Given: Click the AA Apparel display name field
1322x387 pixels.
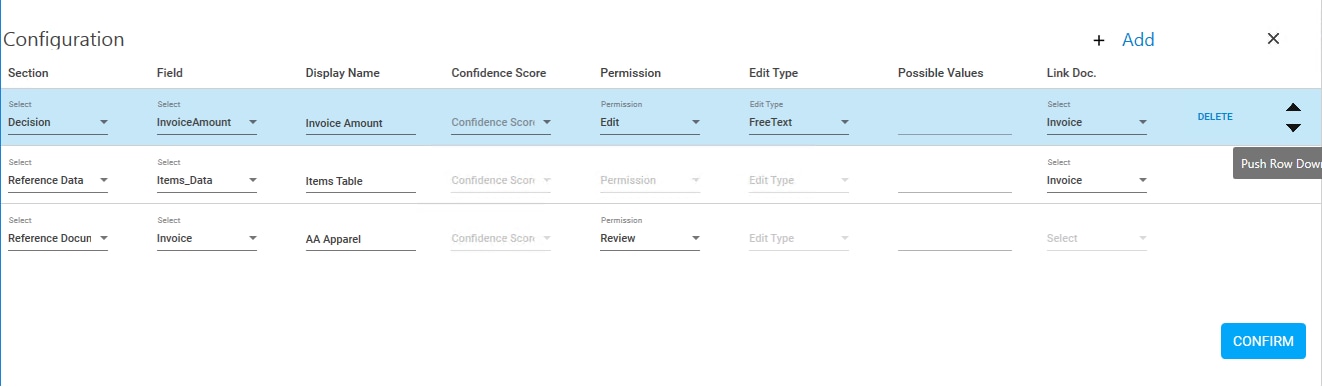Looking at the screenshot, I should click(360, 239).
